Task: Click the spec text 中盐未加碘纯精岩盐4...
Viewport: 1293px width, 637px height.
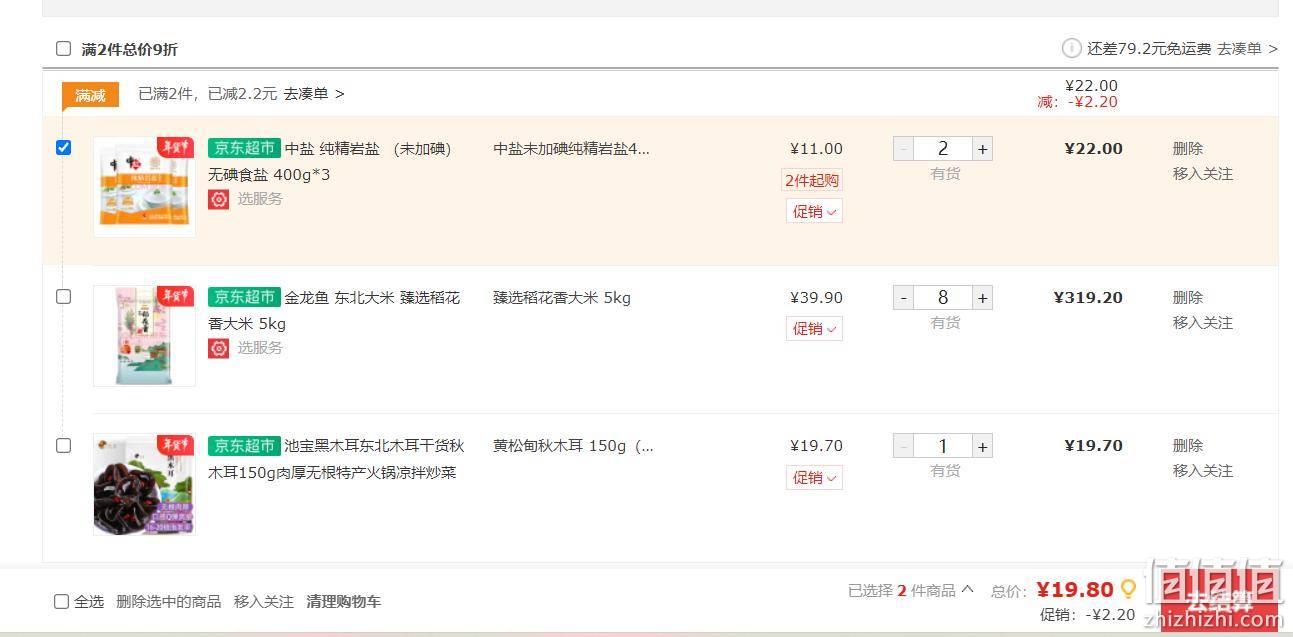Action: (x=571, y=149)
